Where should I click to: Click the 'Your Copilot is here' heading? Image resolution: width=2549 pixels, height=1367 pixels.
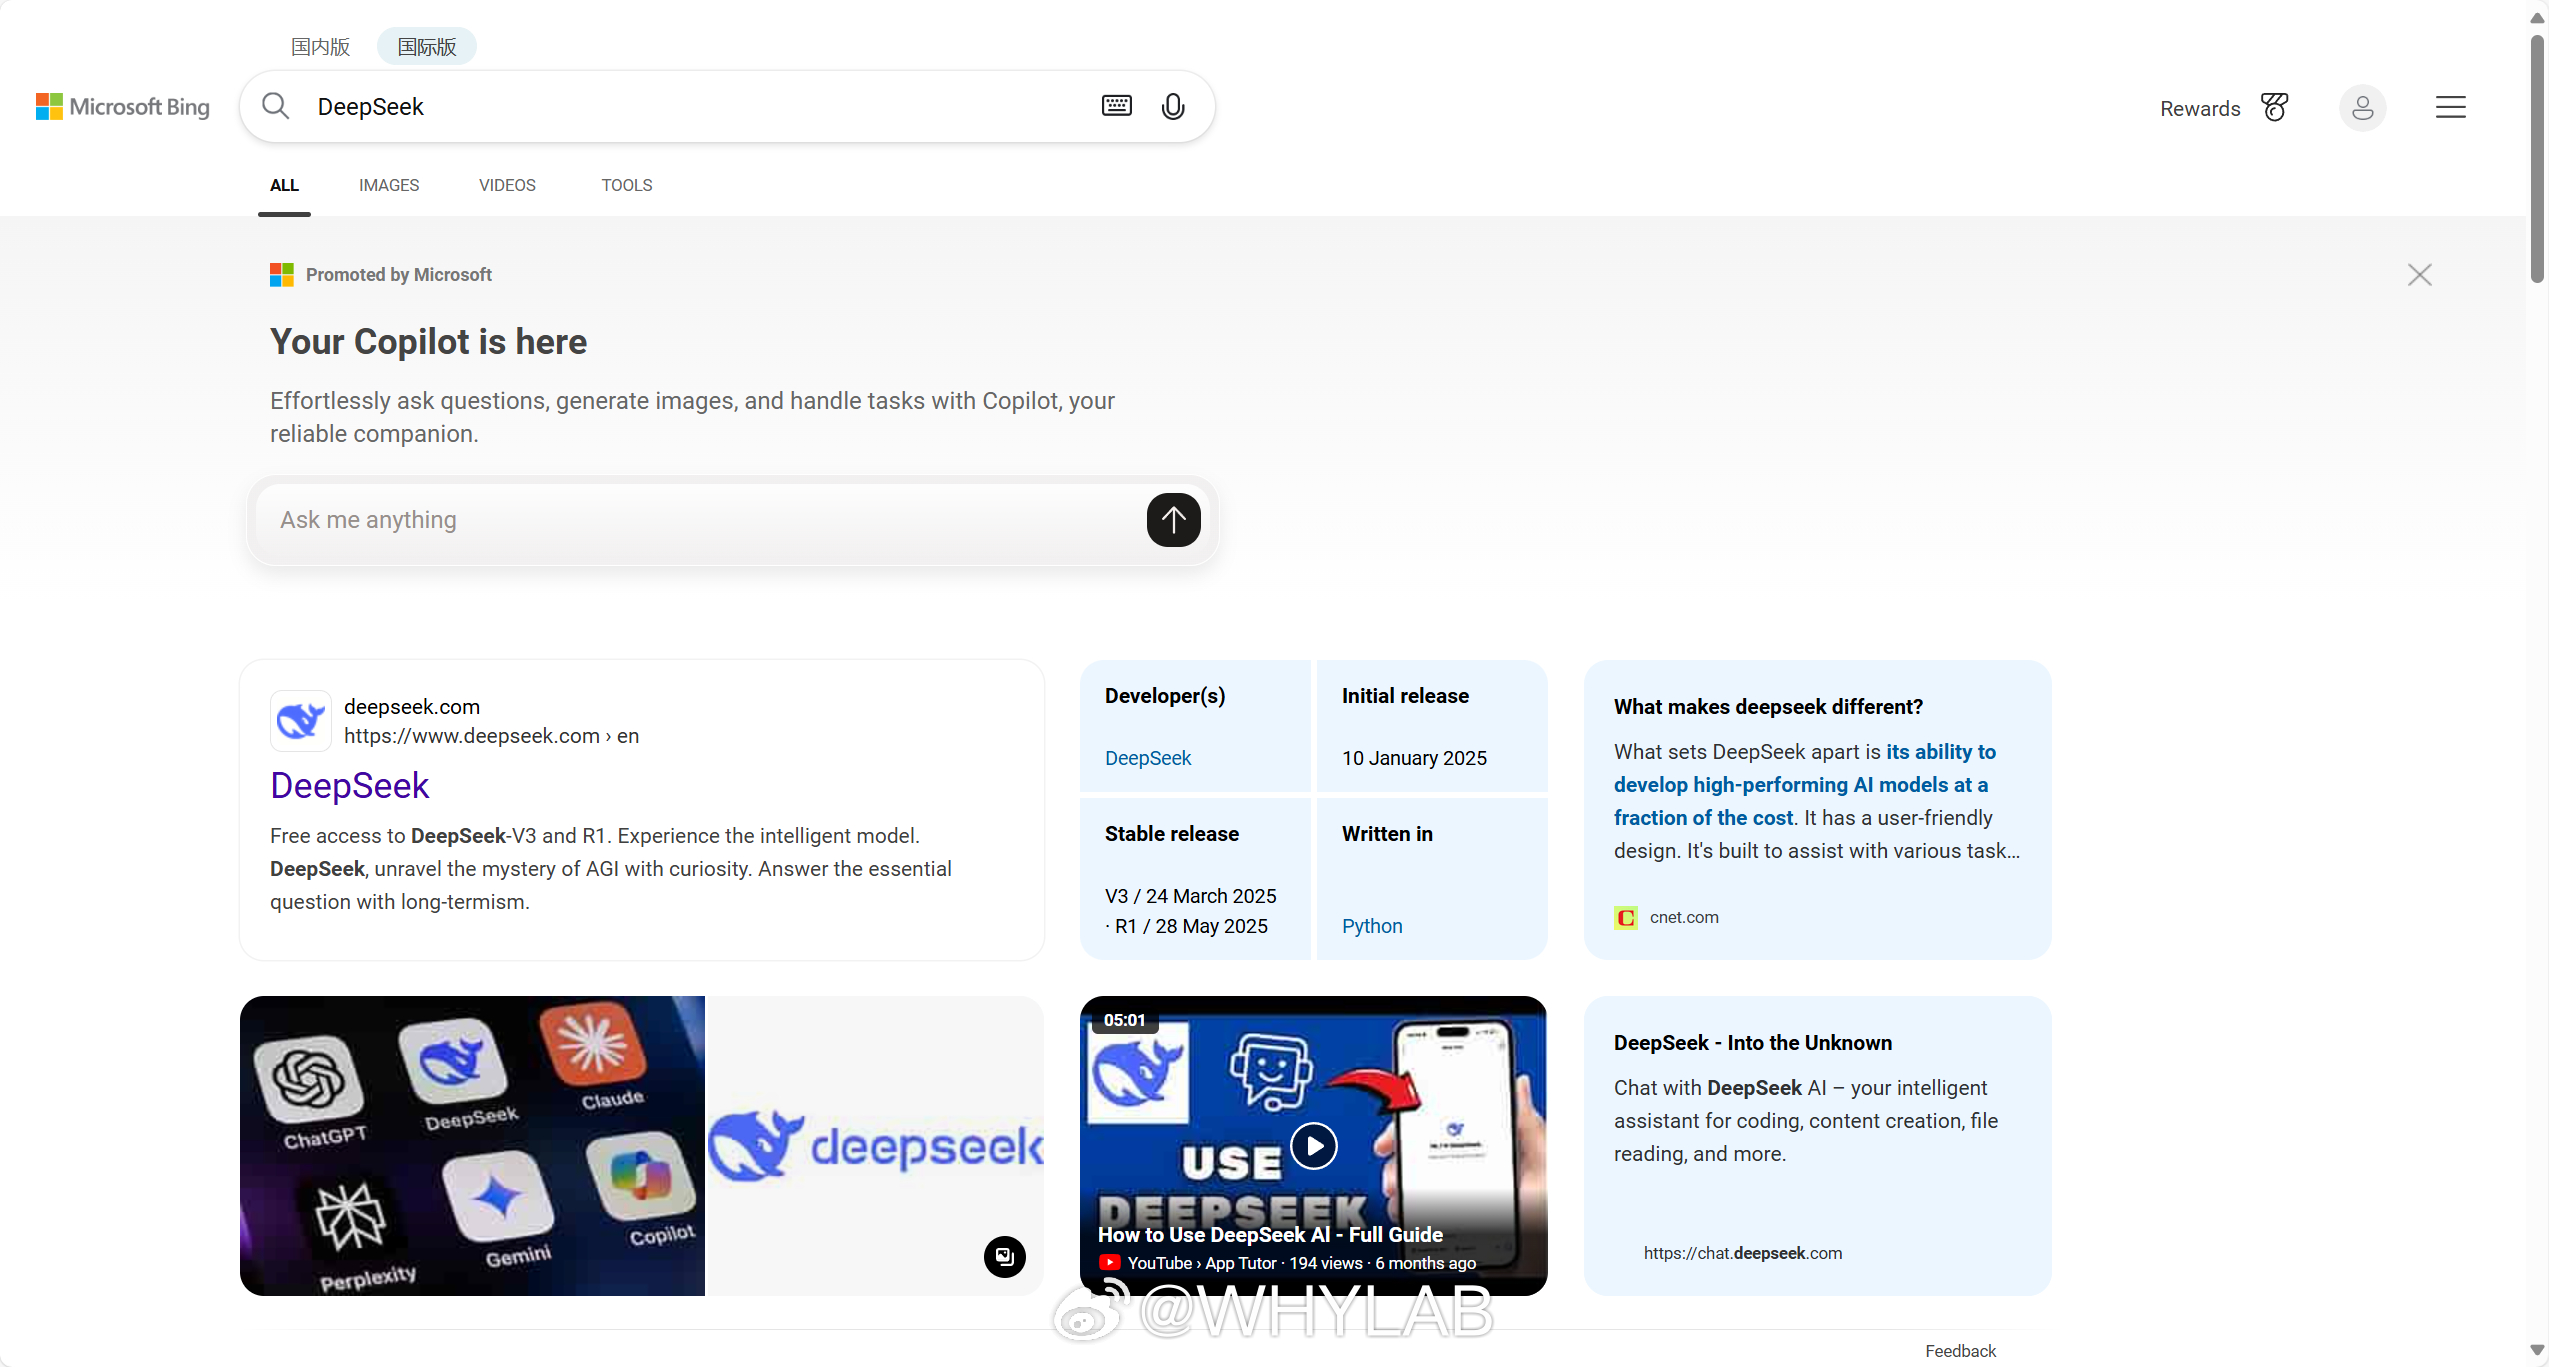(428, 342)
